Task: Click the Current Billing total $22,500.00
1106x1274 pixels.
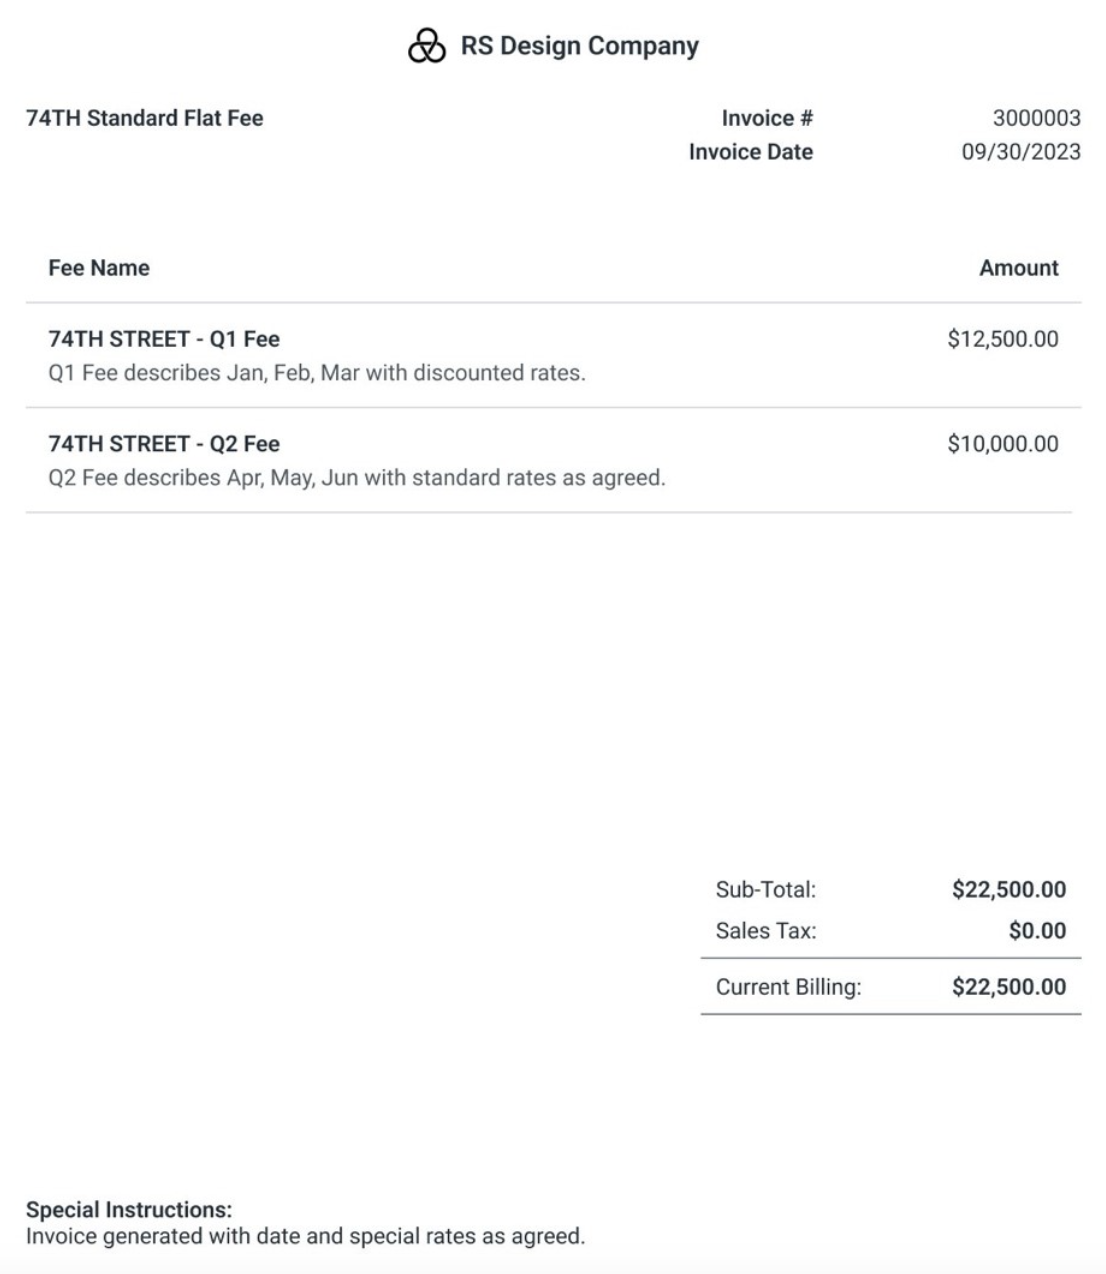Action: coord(1008,987)
